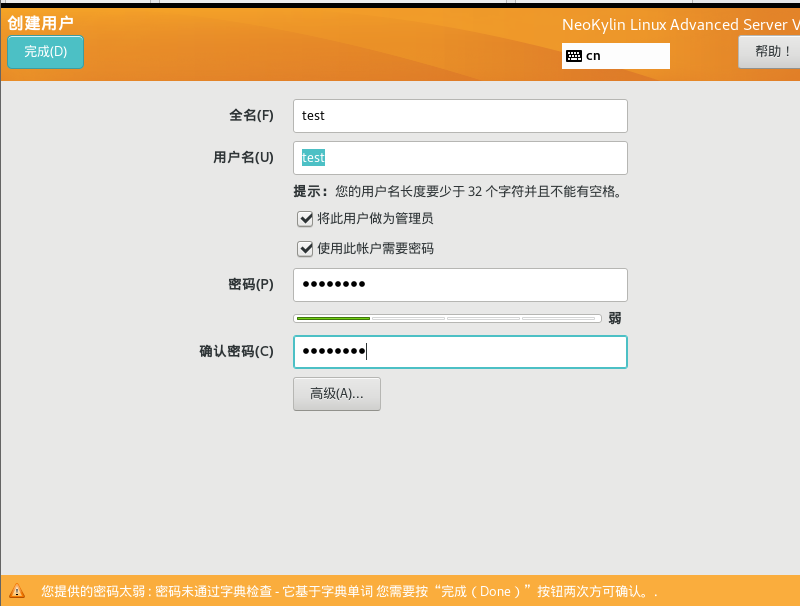Click 使用此帐户需要密码 label text

tap(376, 249)
